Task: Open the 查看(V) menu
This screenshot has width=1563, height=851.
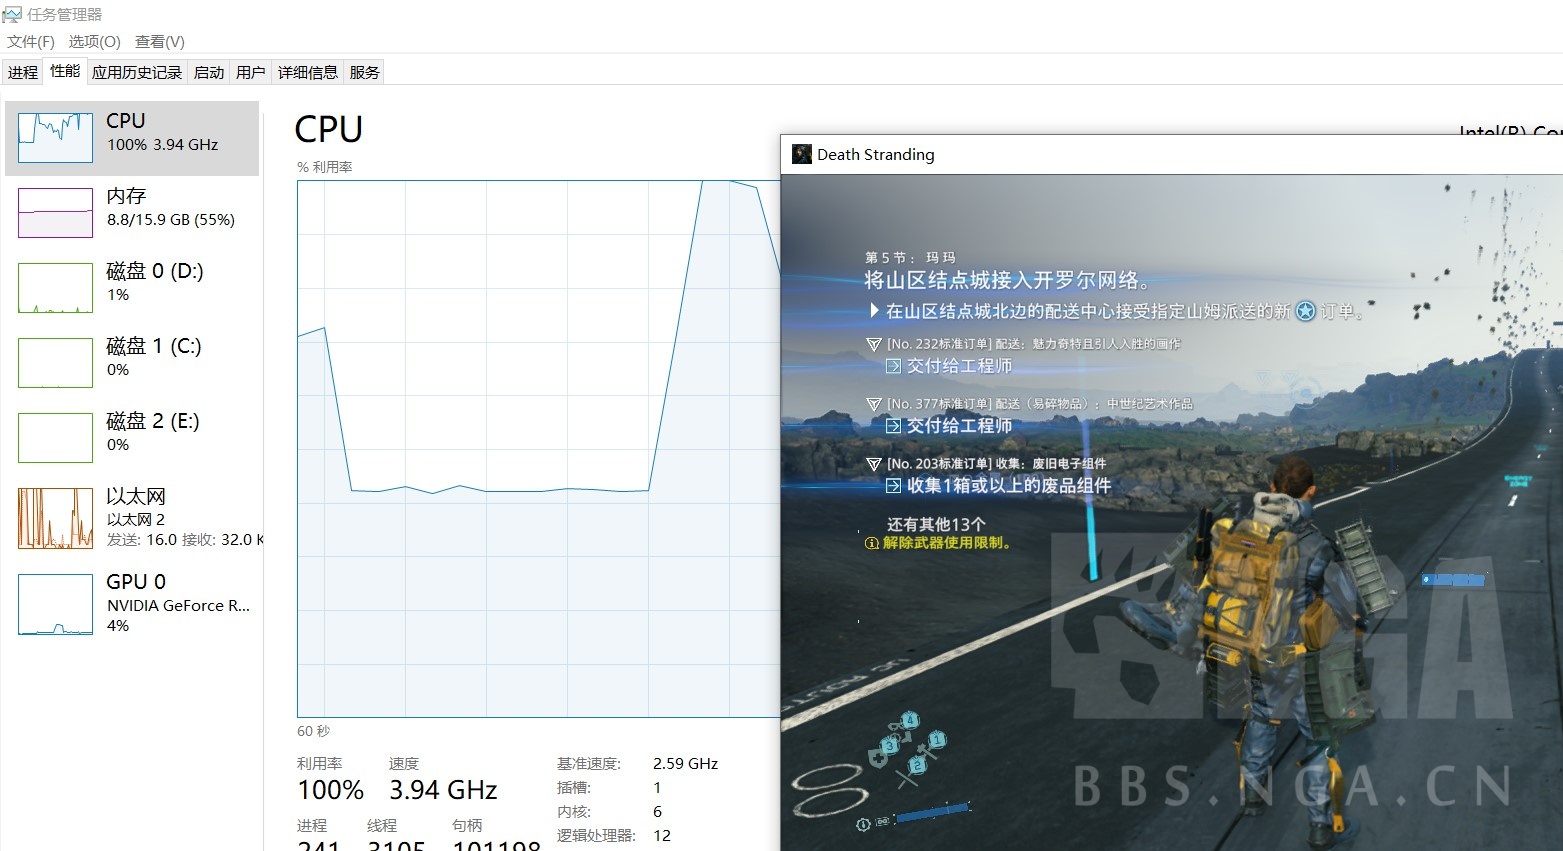Action: 160,42
